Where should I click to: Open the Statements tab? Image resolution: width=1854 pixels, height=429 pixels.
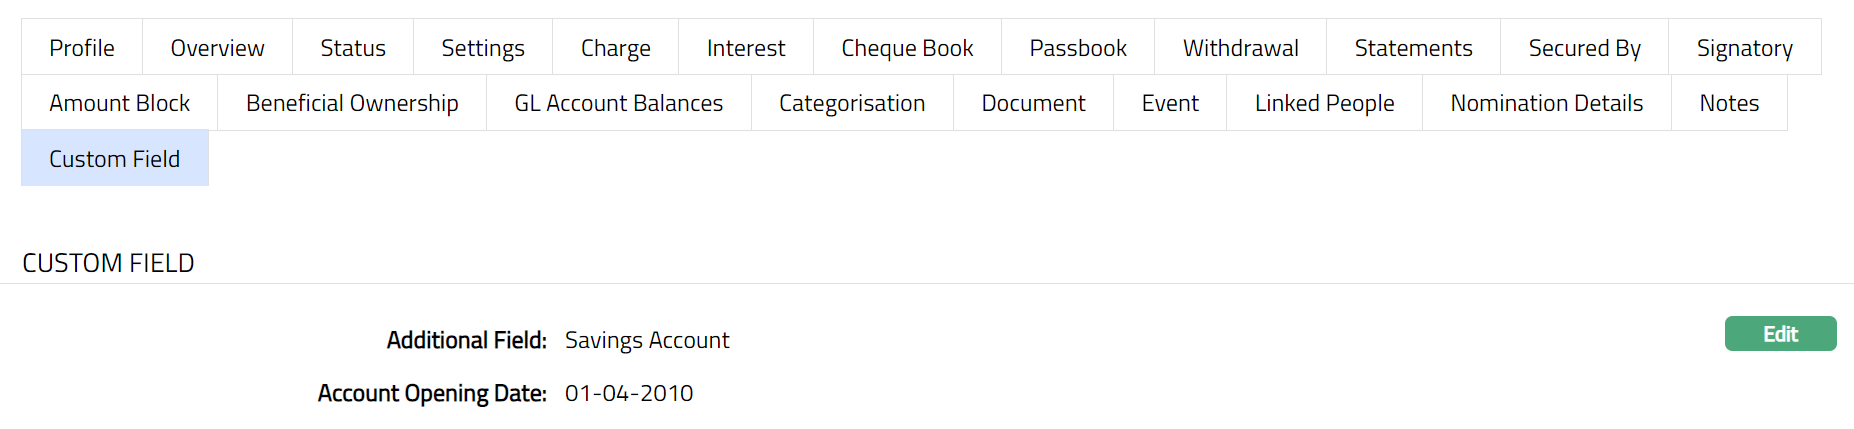click(1413, 48)
